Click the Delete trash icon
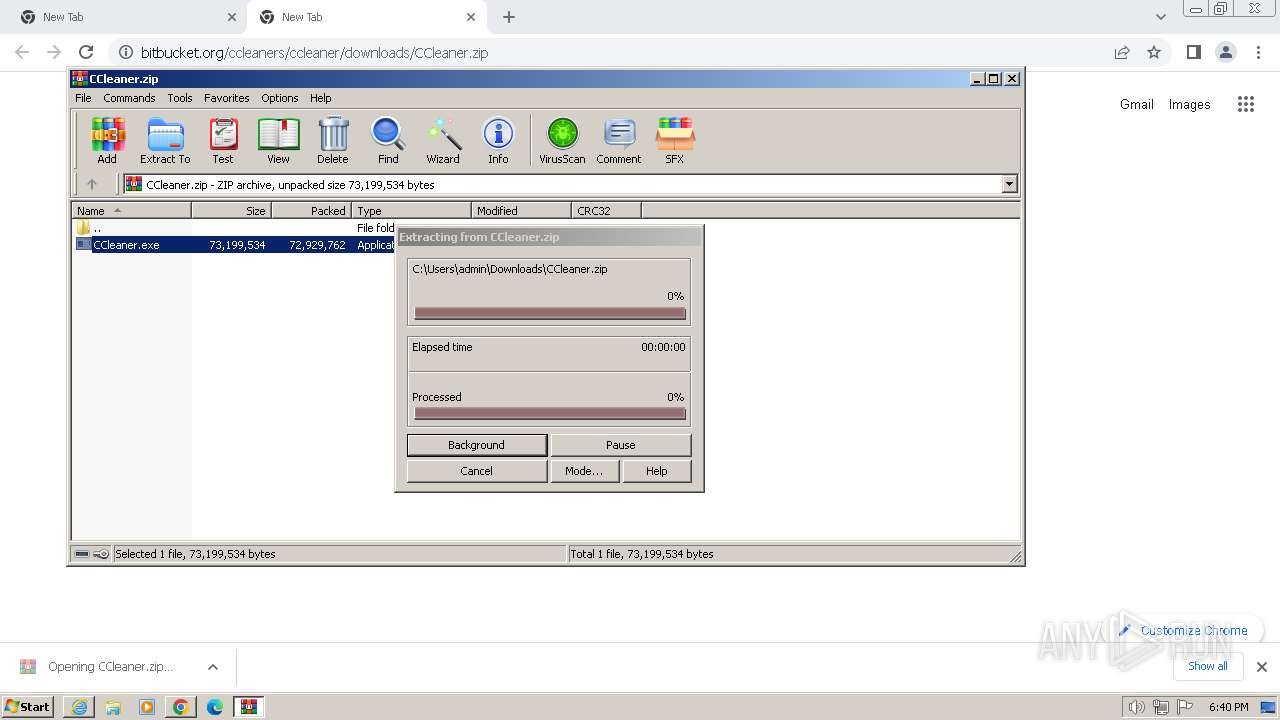Screen dimensions: 1280x720 coord(333,141)
